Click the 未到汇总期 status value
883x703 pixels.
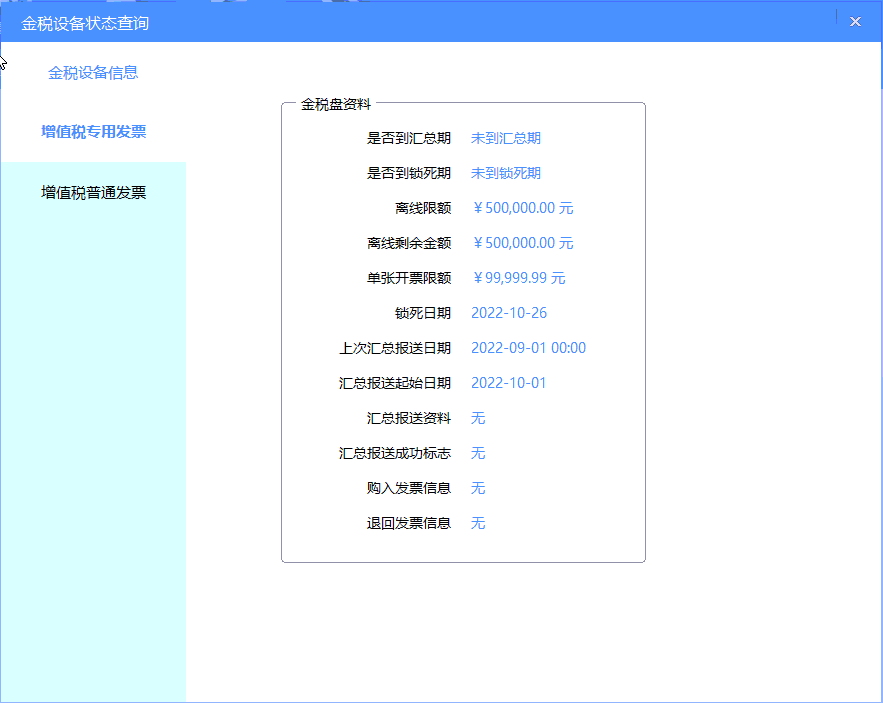click(506, 138)
